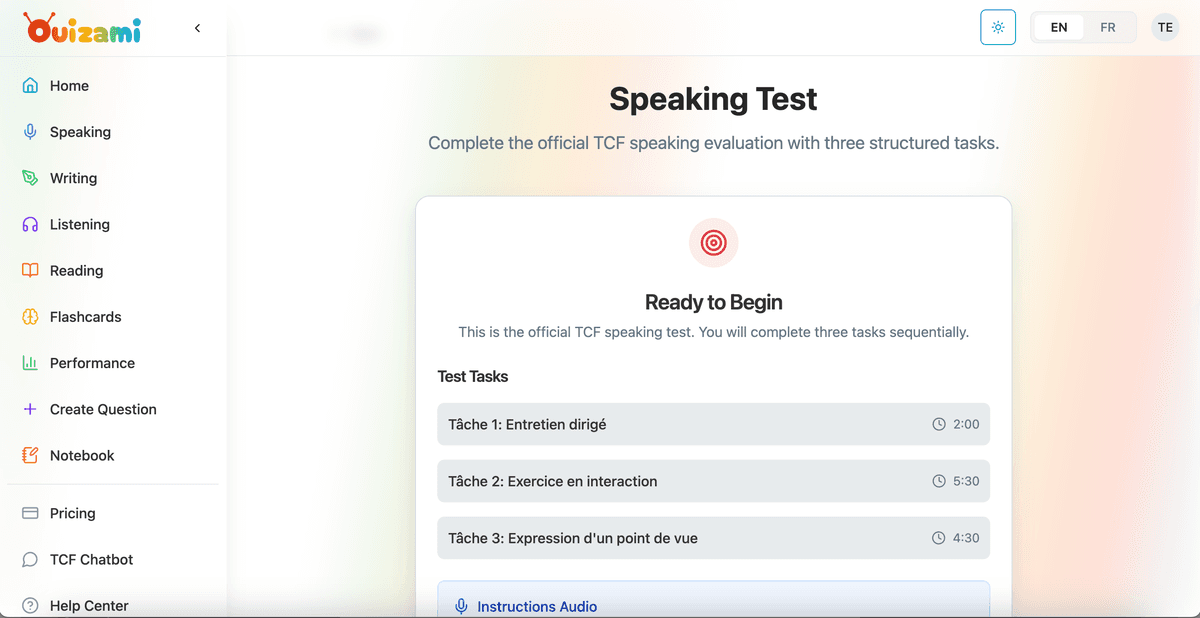
Task: Toggle light/dark theme with the sun icon
Action: click(x=997, y=27)
